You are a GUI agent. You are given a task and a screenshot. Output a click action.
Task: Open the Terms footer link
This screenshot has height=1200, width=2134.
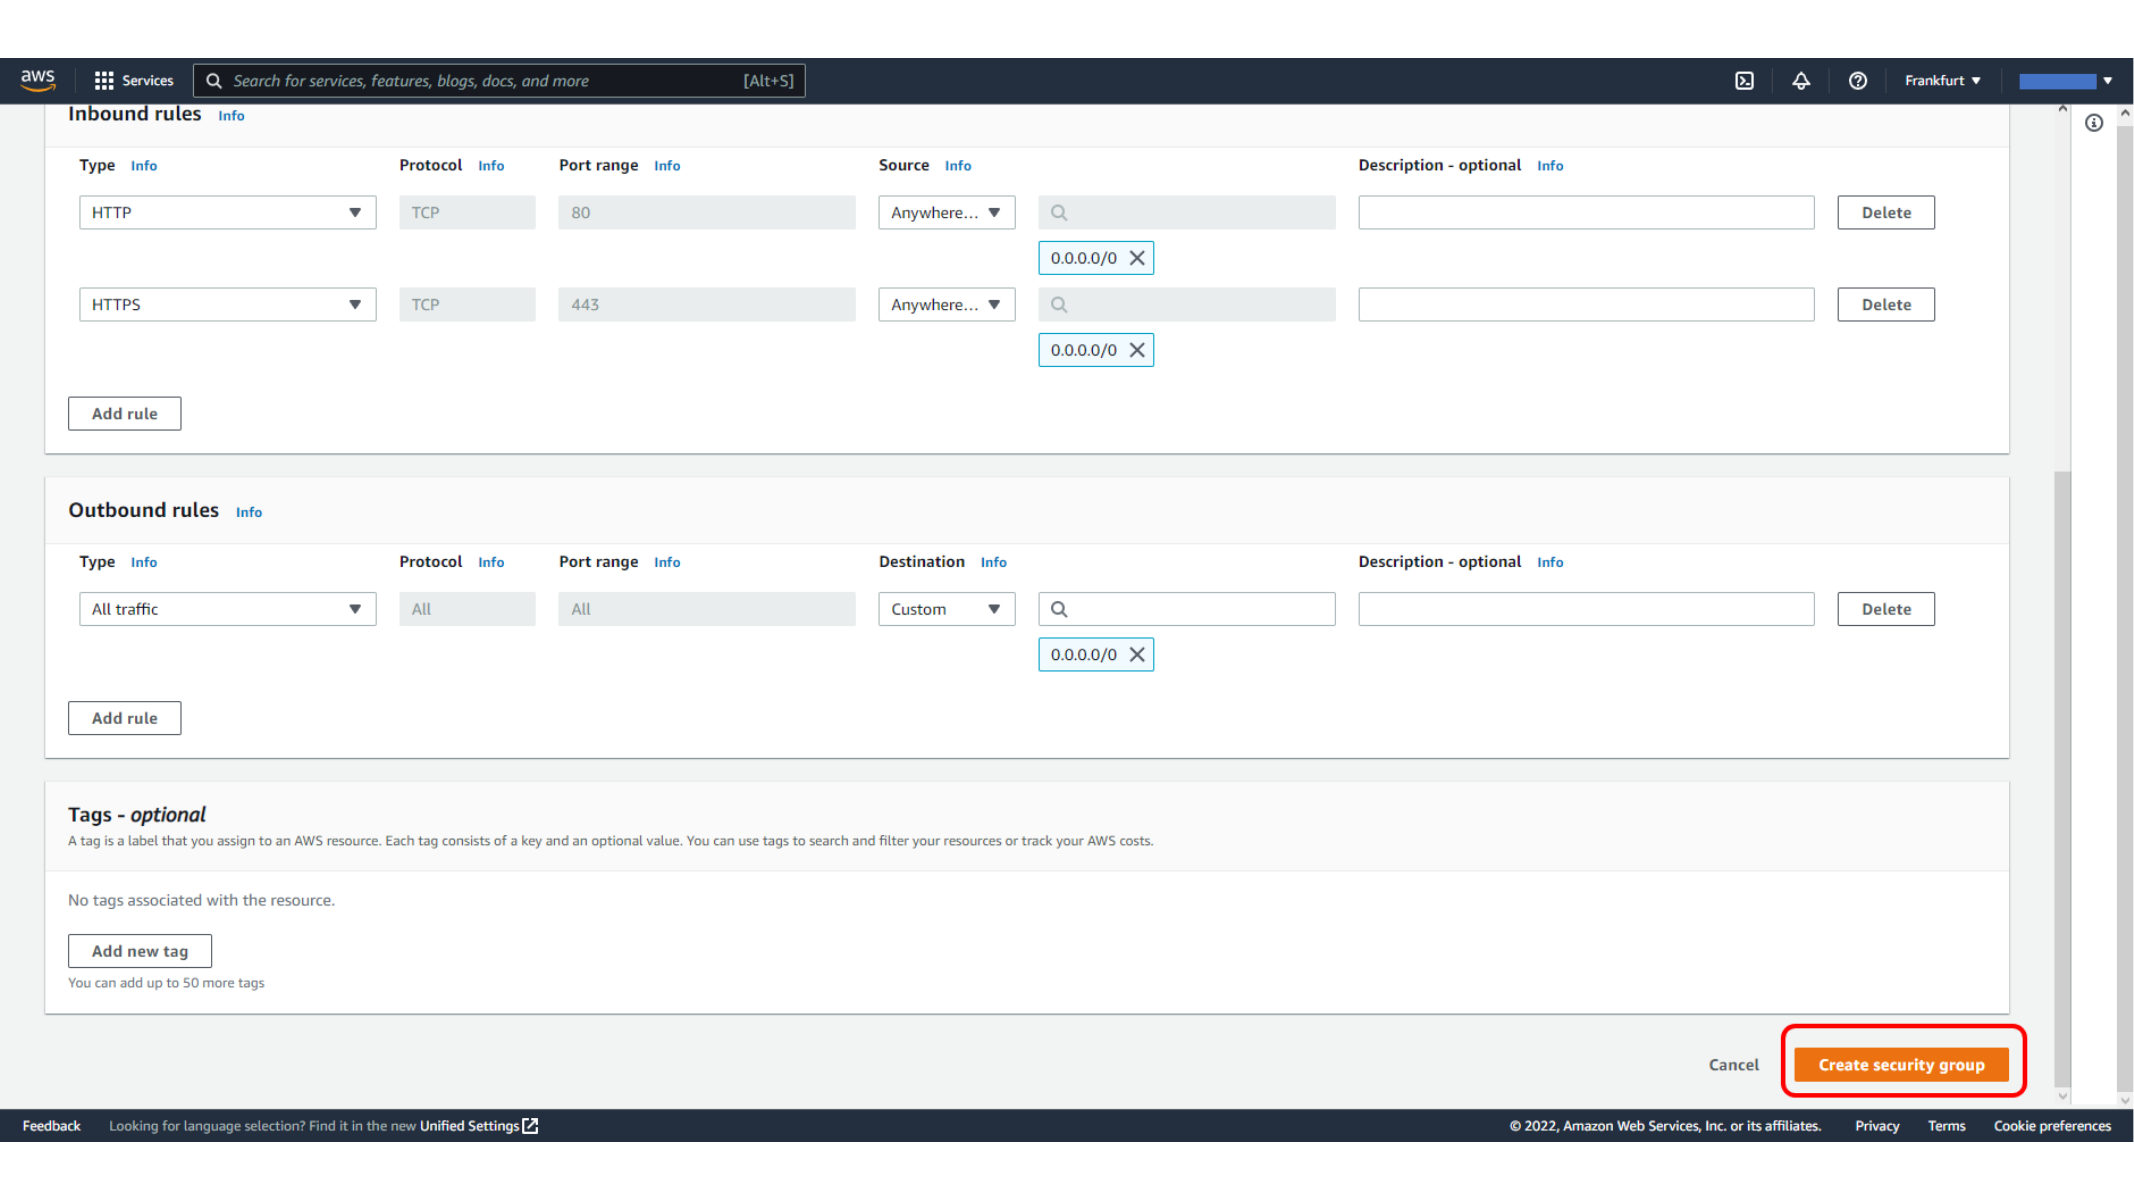pos(1946,1126)
